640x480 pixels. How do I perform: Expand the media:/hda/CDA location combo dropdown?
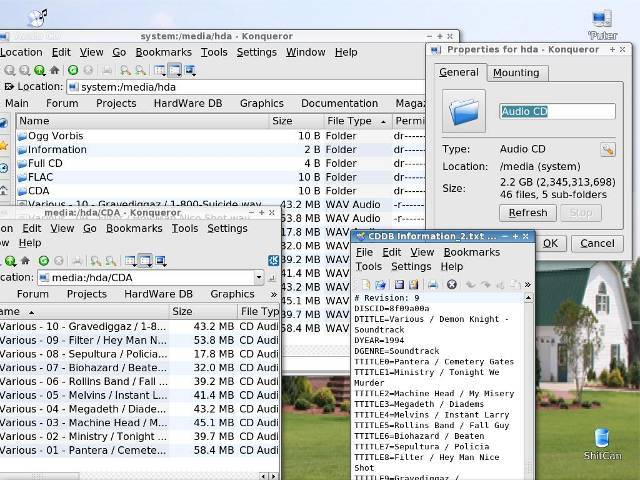(259, 278)
